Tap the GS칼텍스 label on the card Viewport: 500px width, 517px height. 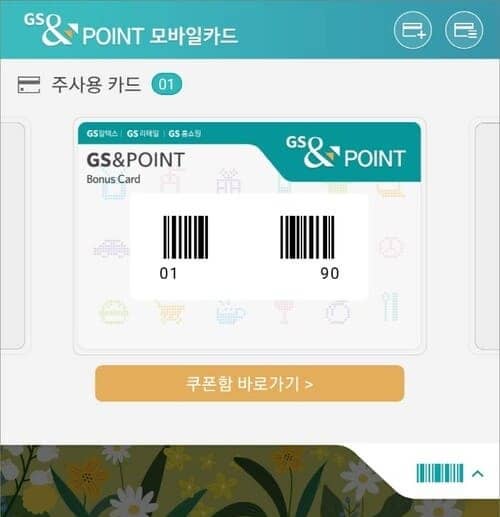(x=102, y=134)
